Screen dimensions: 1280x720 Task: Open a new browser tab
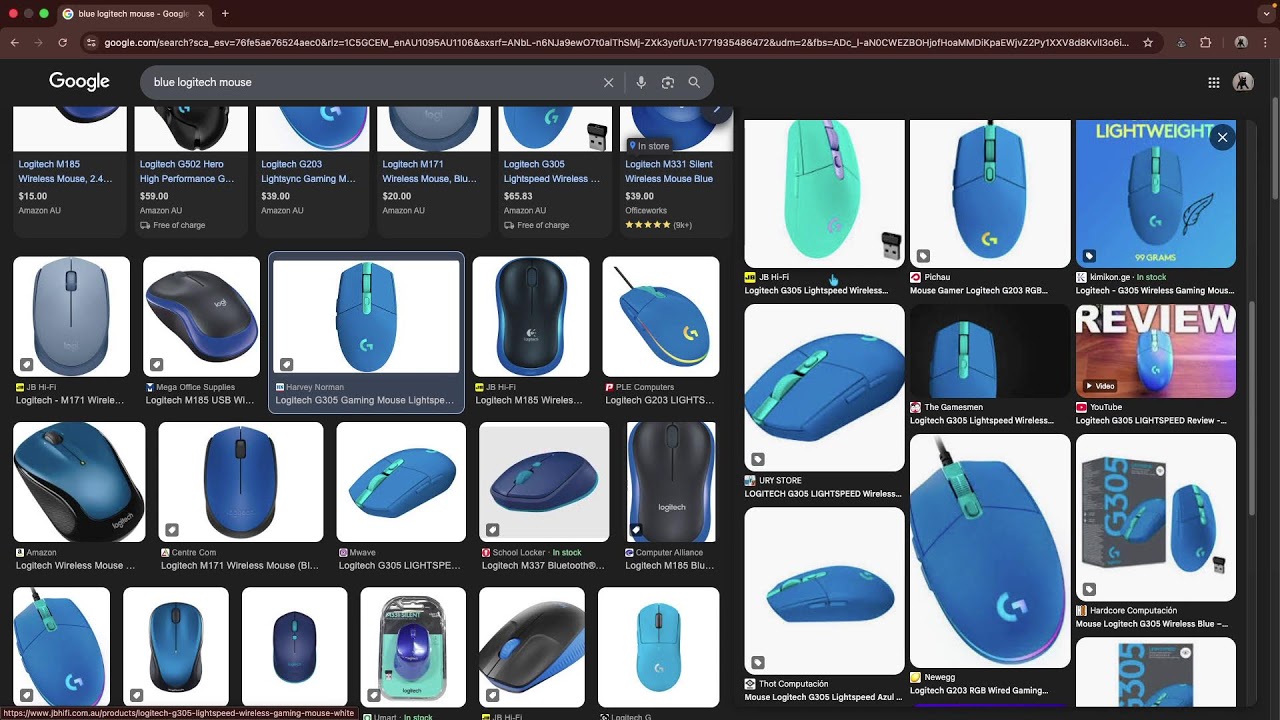pyautogui.click(x=225, y=14)
